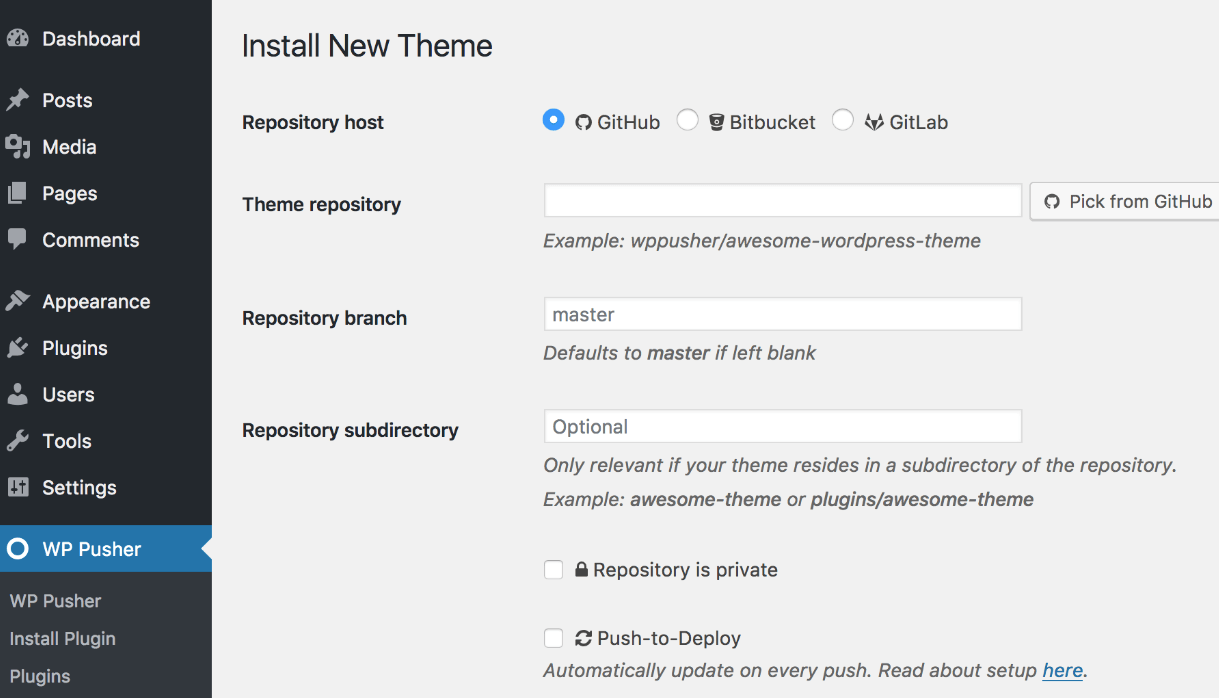This screenshot has width=1219, height=698.
Task: Click the Plugins plug icon
Action: tap(18, 348)
